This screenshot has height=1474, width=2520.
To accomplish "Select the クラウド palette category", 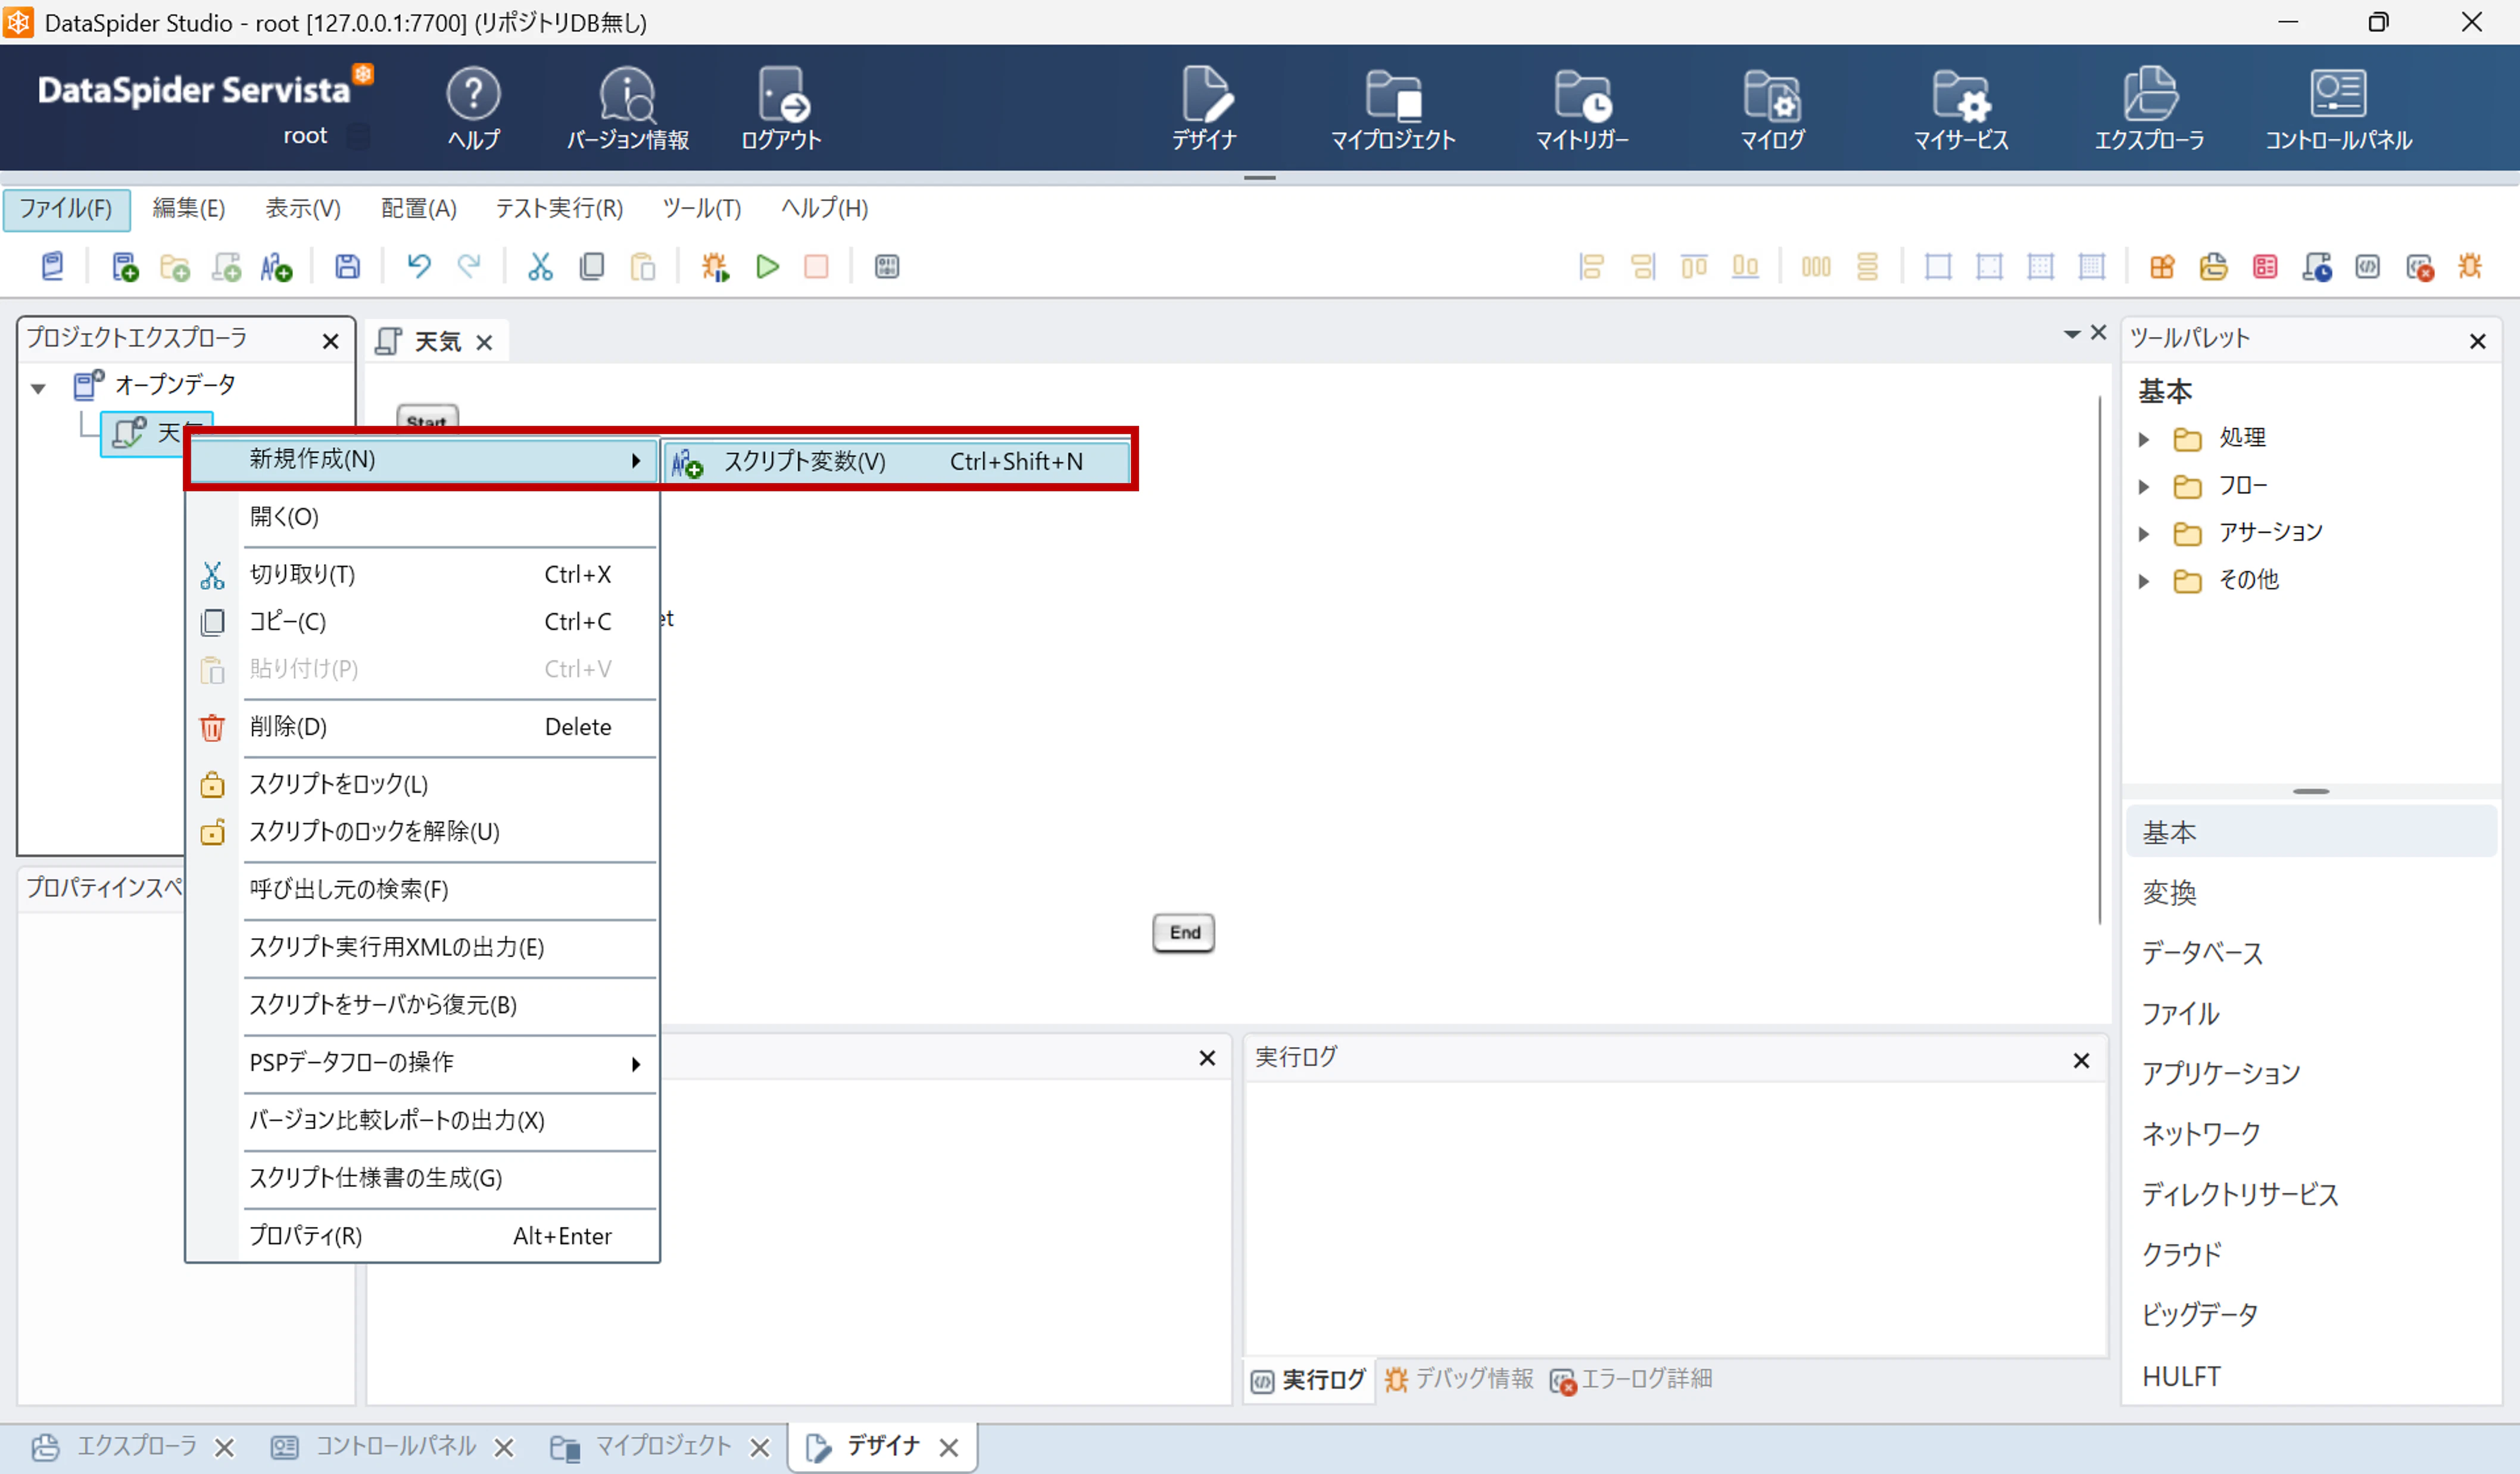I will click(x=2310, y=1253).
